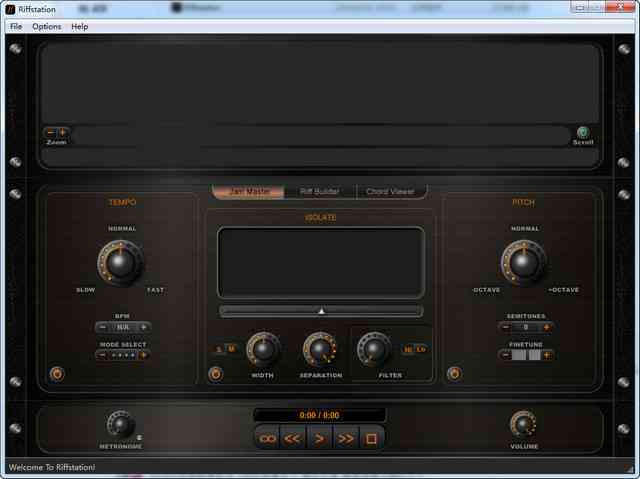Click the Volume knob
This screenshot has width=640, height=479.
click(x=522, y=424)
